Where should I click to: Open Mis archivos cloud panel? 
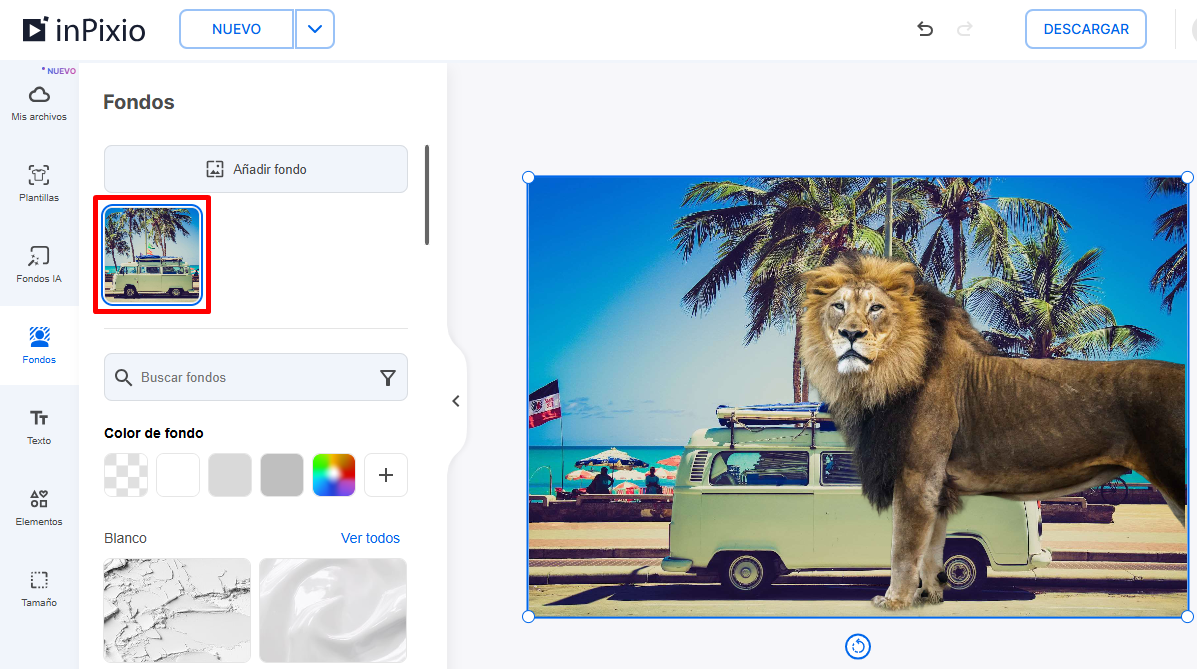[39, 103]
